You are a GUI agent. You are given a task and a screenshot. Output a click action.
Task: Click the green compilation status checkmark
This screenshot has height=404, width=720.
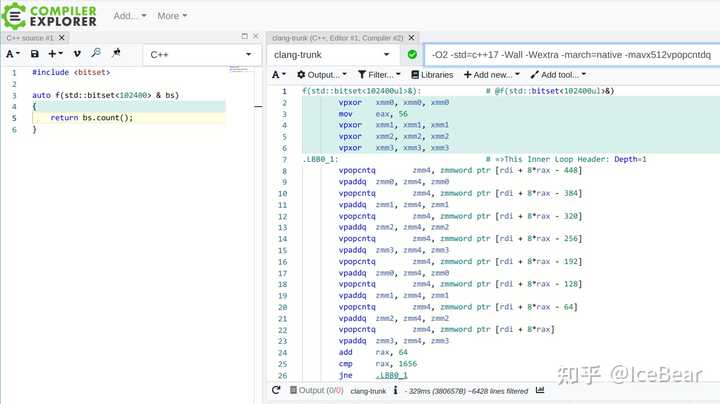click(412, 54)
